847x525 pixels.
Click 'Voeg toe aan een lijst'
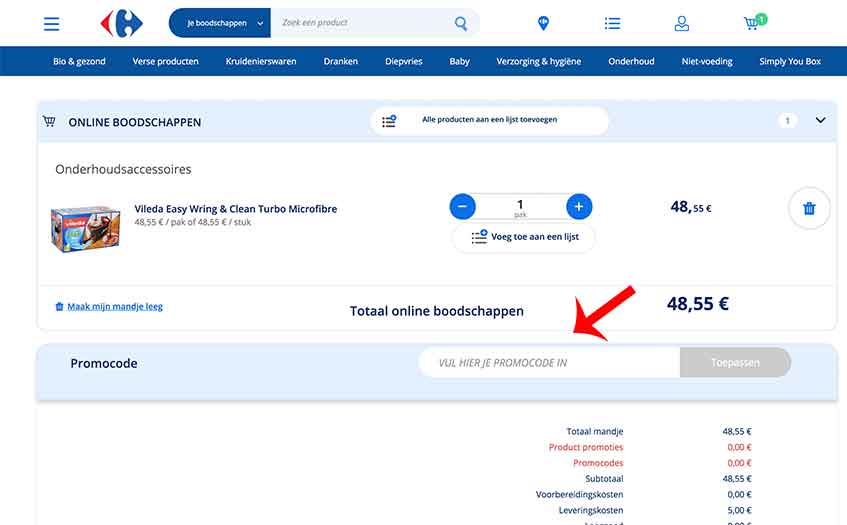(x=523, y=237)
